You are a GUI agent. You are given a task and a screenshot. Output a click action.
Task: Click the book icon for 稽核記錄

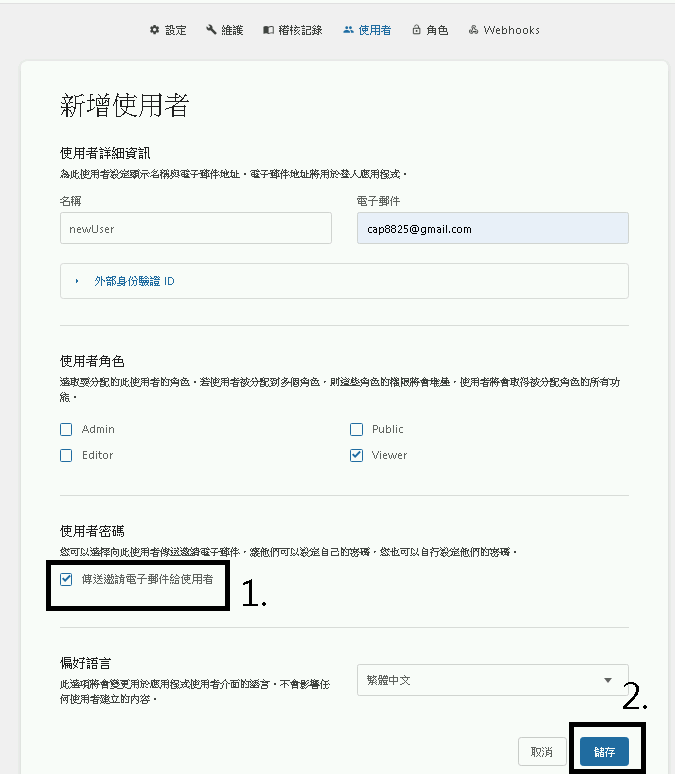(x=268, y=30)
